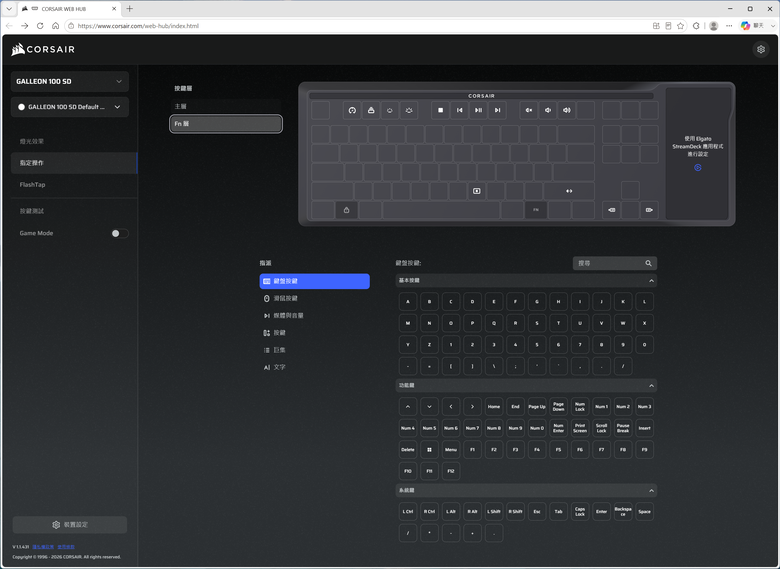Click the mute key on keyboard diagram
Screen dimensions: 780x569
[x=529, y=110]
